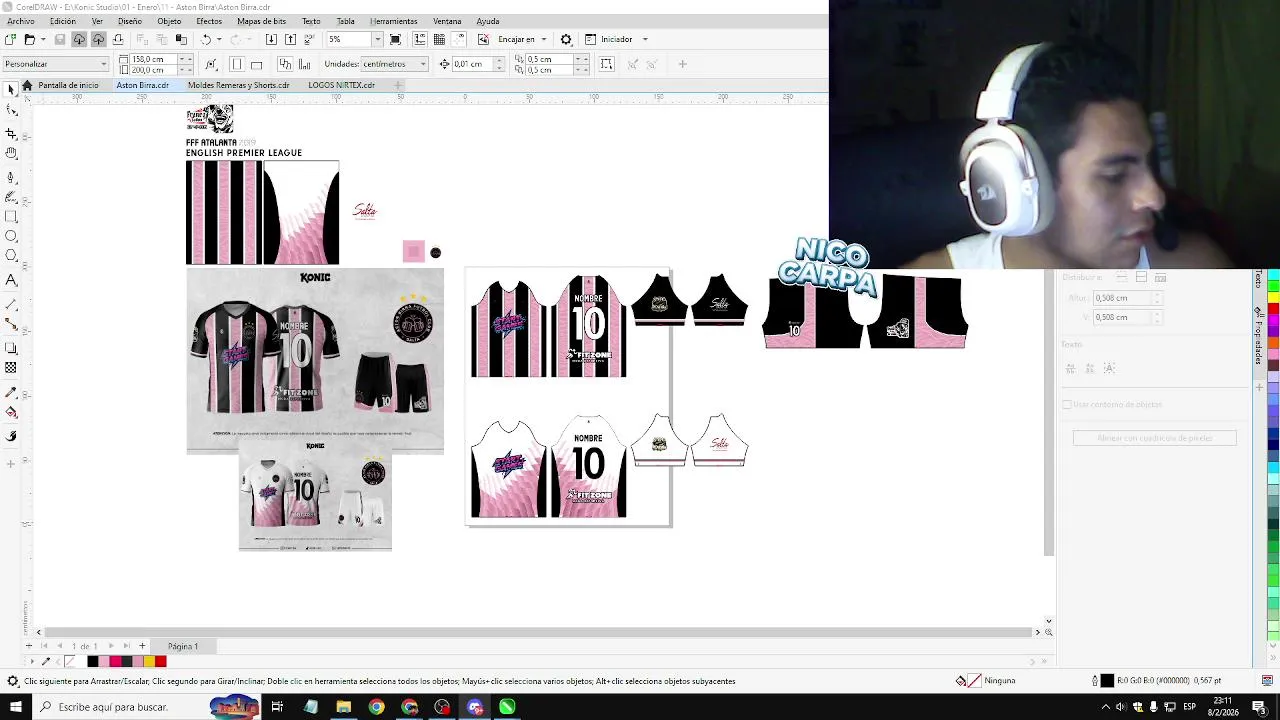Toggle snap off icon

click(x=483, y=39)
